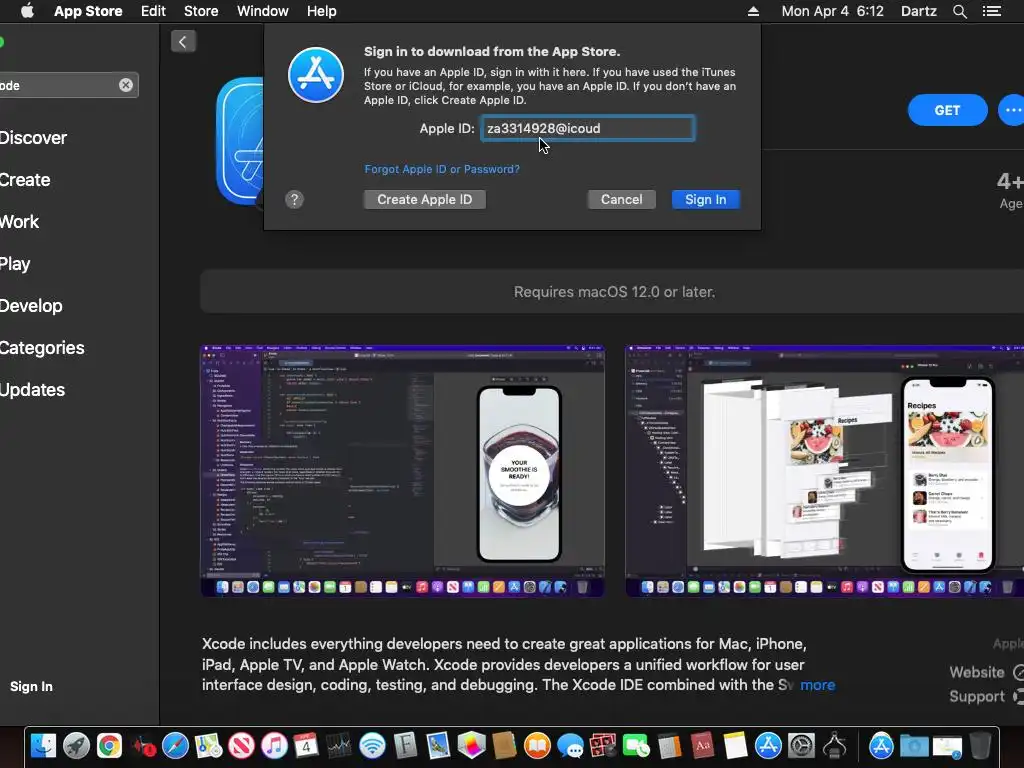This screenshot has width=1024, height=768.
Task: Open the Dartz user menu
Action: click(919, 11)
